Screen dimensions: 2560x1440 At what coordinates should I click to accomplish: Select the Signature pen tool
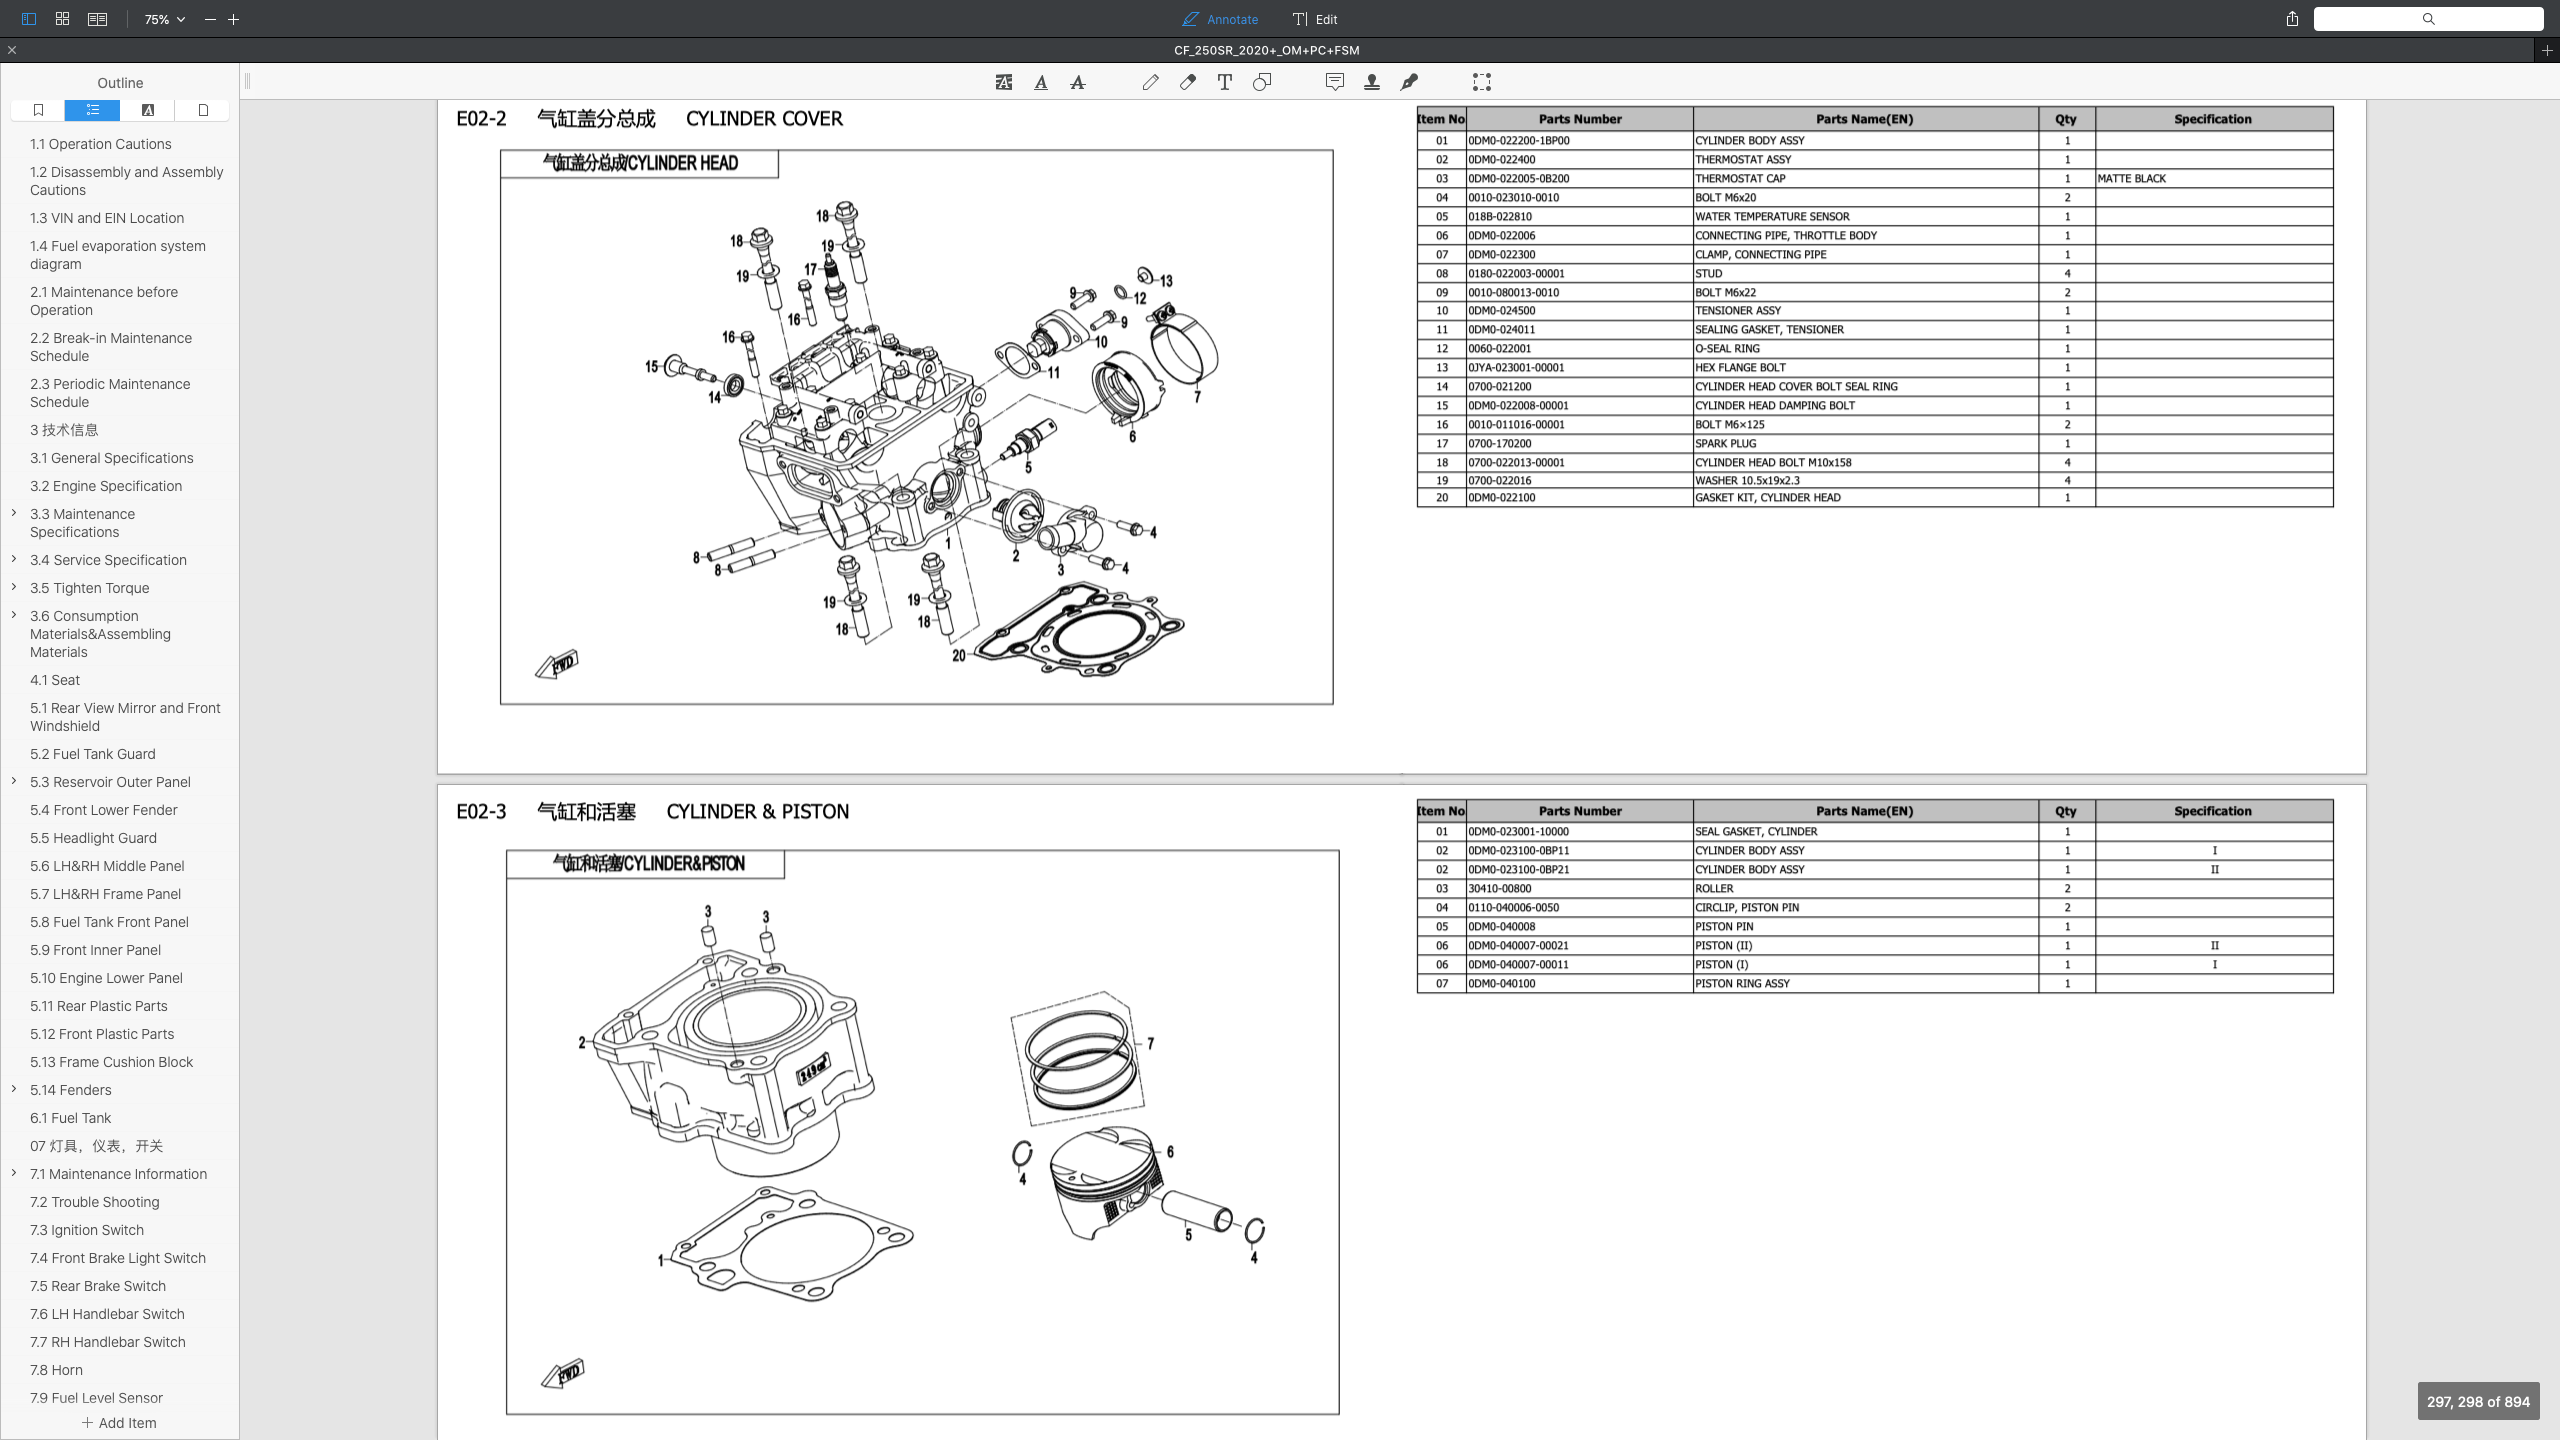pyautogui.click(x=1409, y=82)
